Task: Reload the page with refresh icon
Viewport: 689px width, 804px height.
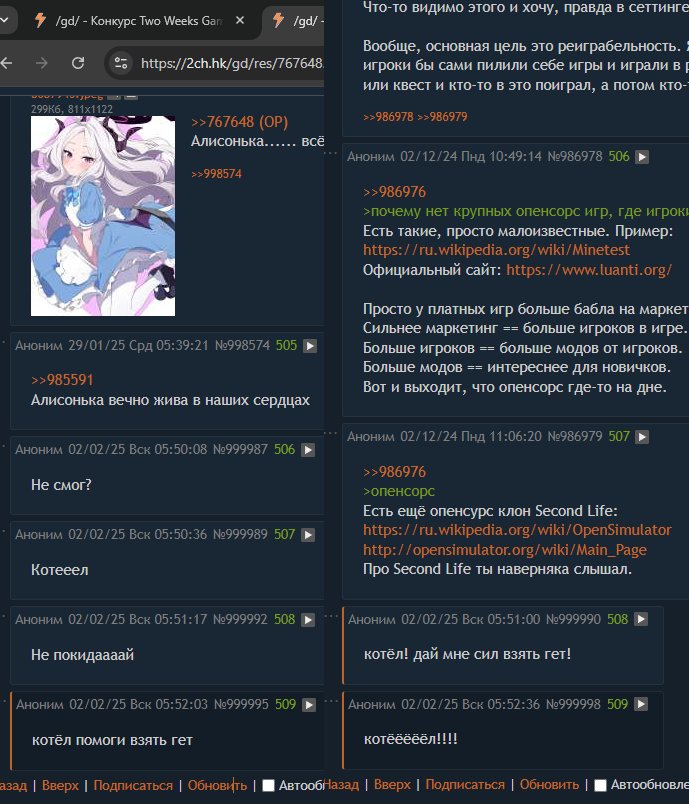Action: (78, 63)
